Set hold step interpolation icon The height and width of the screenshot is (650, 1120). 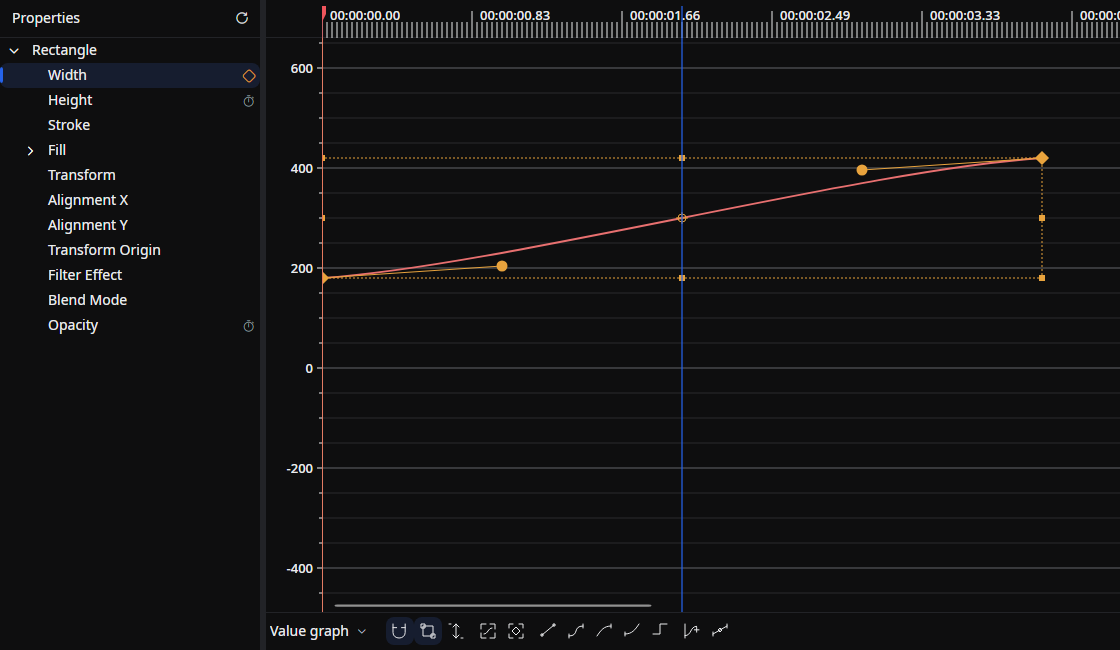tap(660, 631)
